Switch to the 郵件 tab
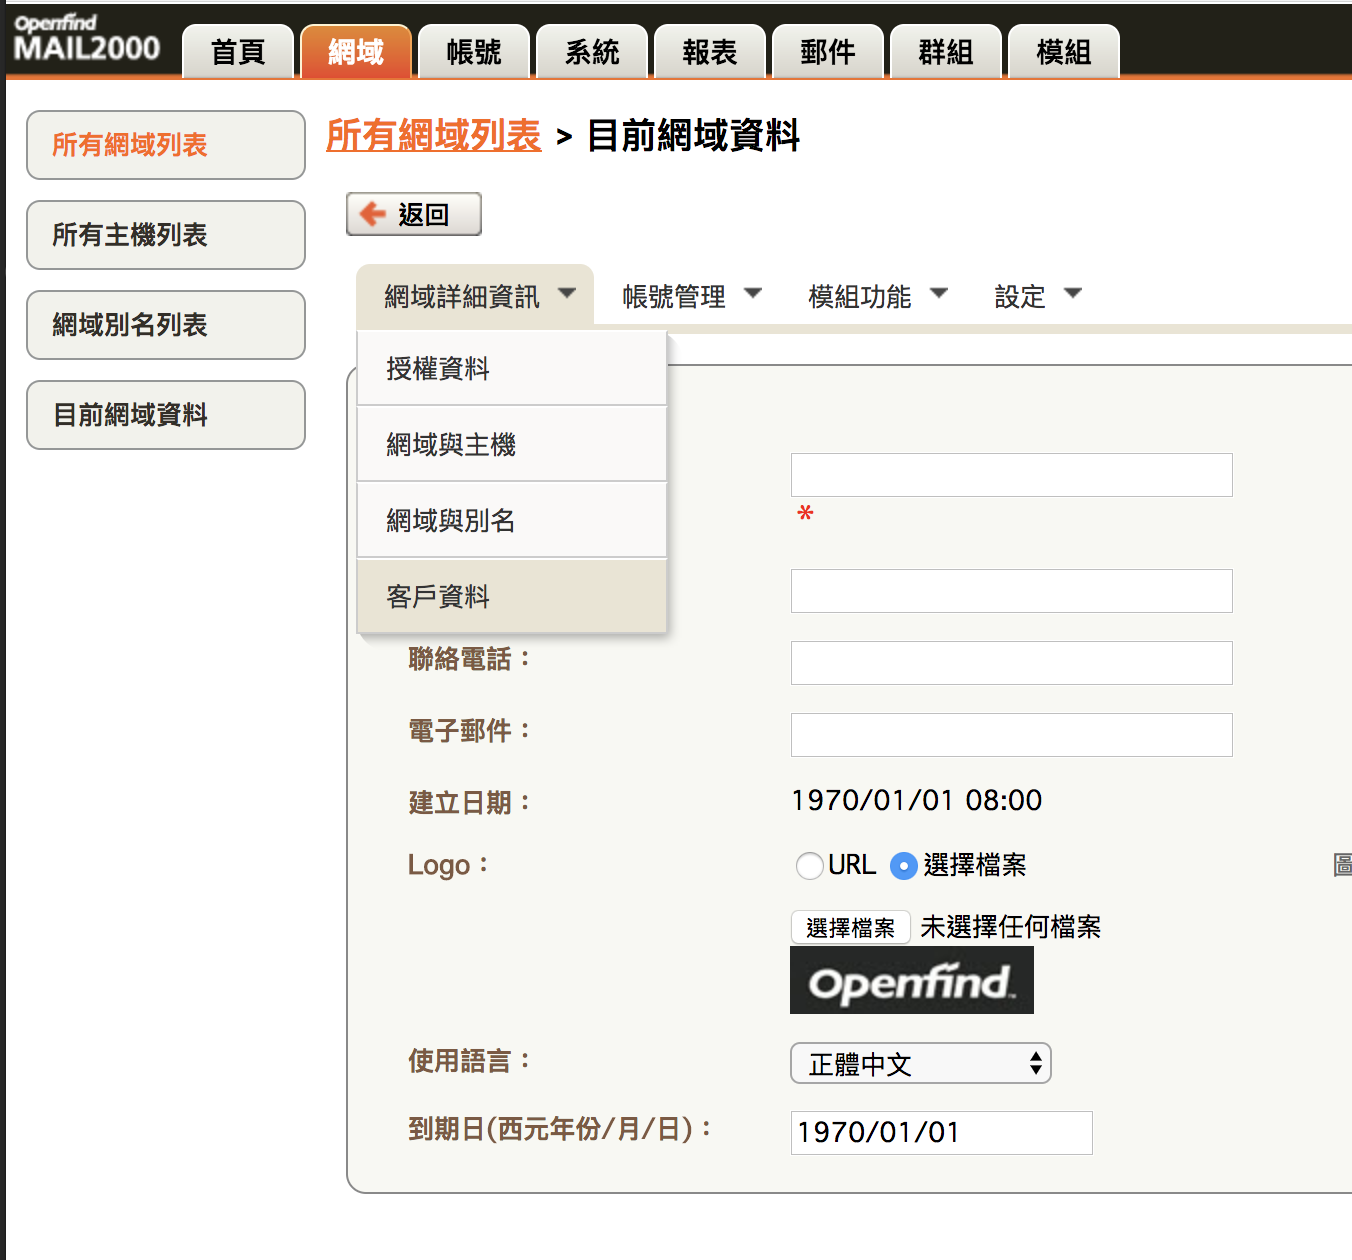This screenshot has height=1260, width=1352. coord(827,50)
